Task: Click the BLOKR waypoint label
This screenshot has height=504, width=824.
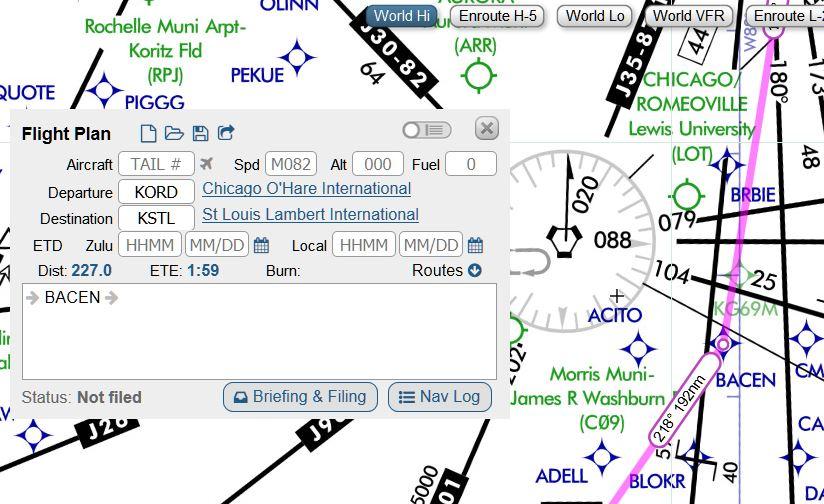Action: coord(657,481)
